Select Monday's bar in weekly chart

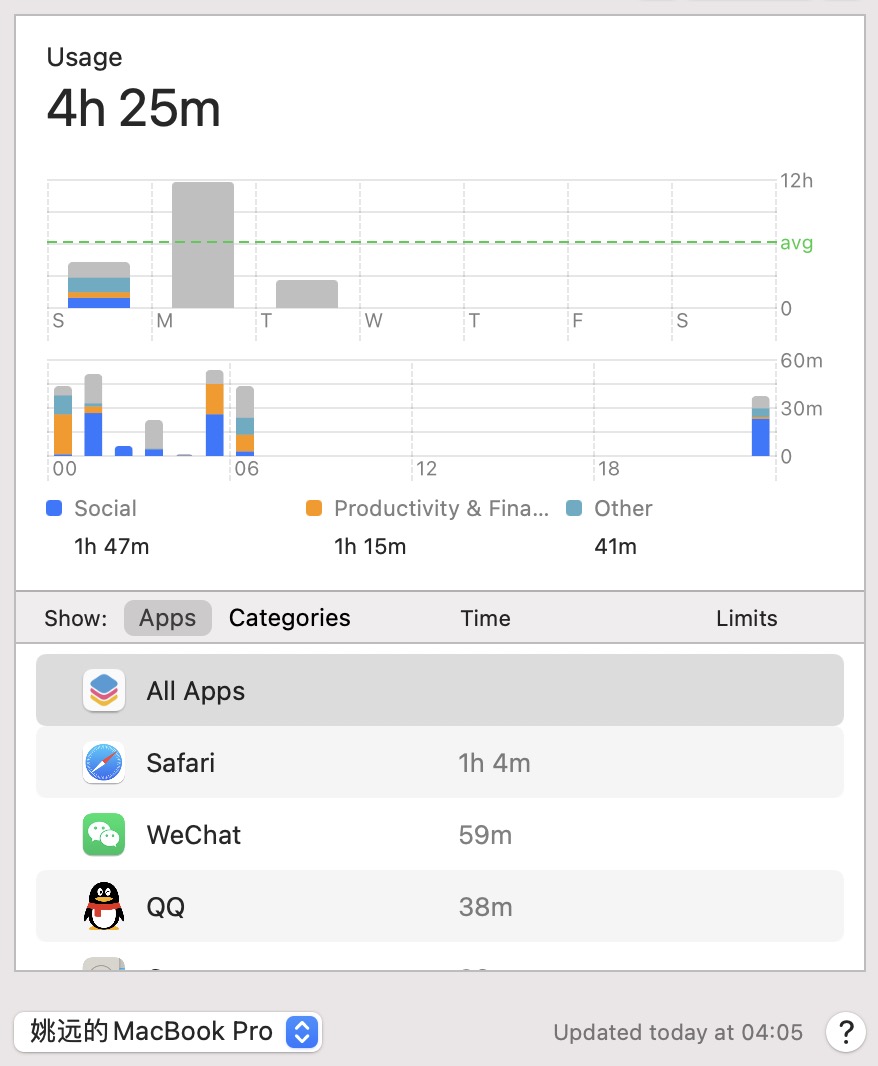[x=203, y=245]
